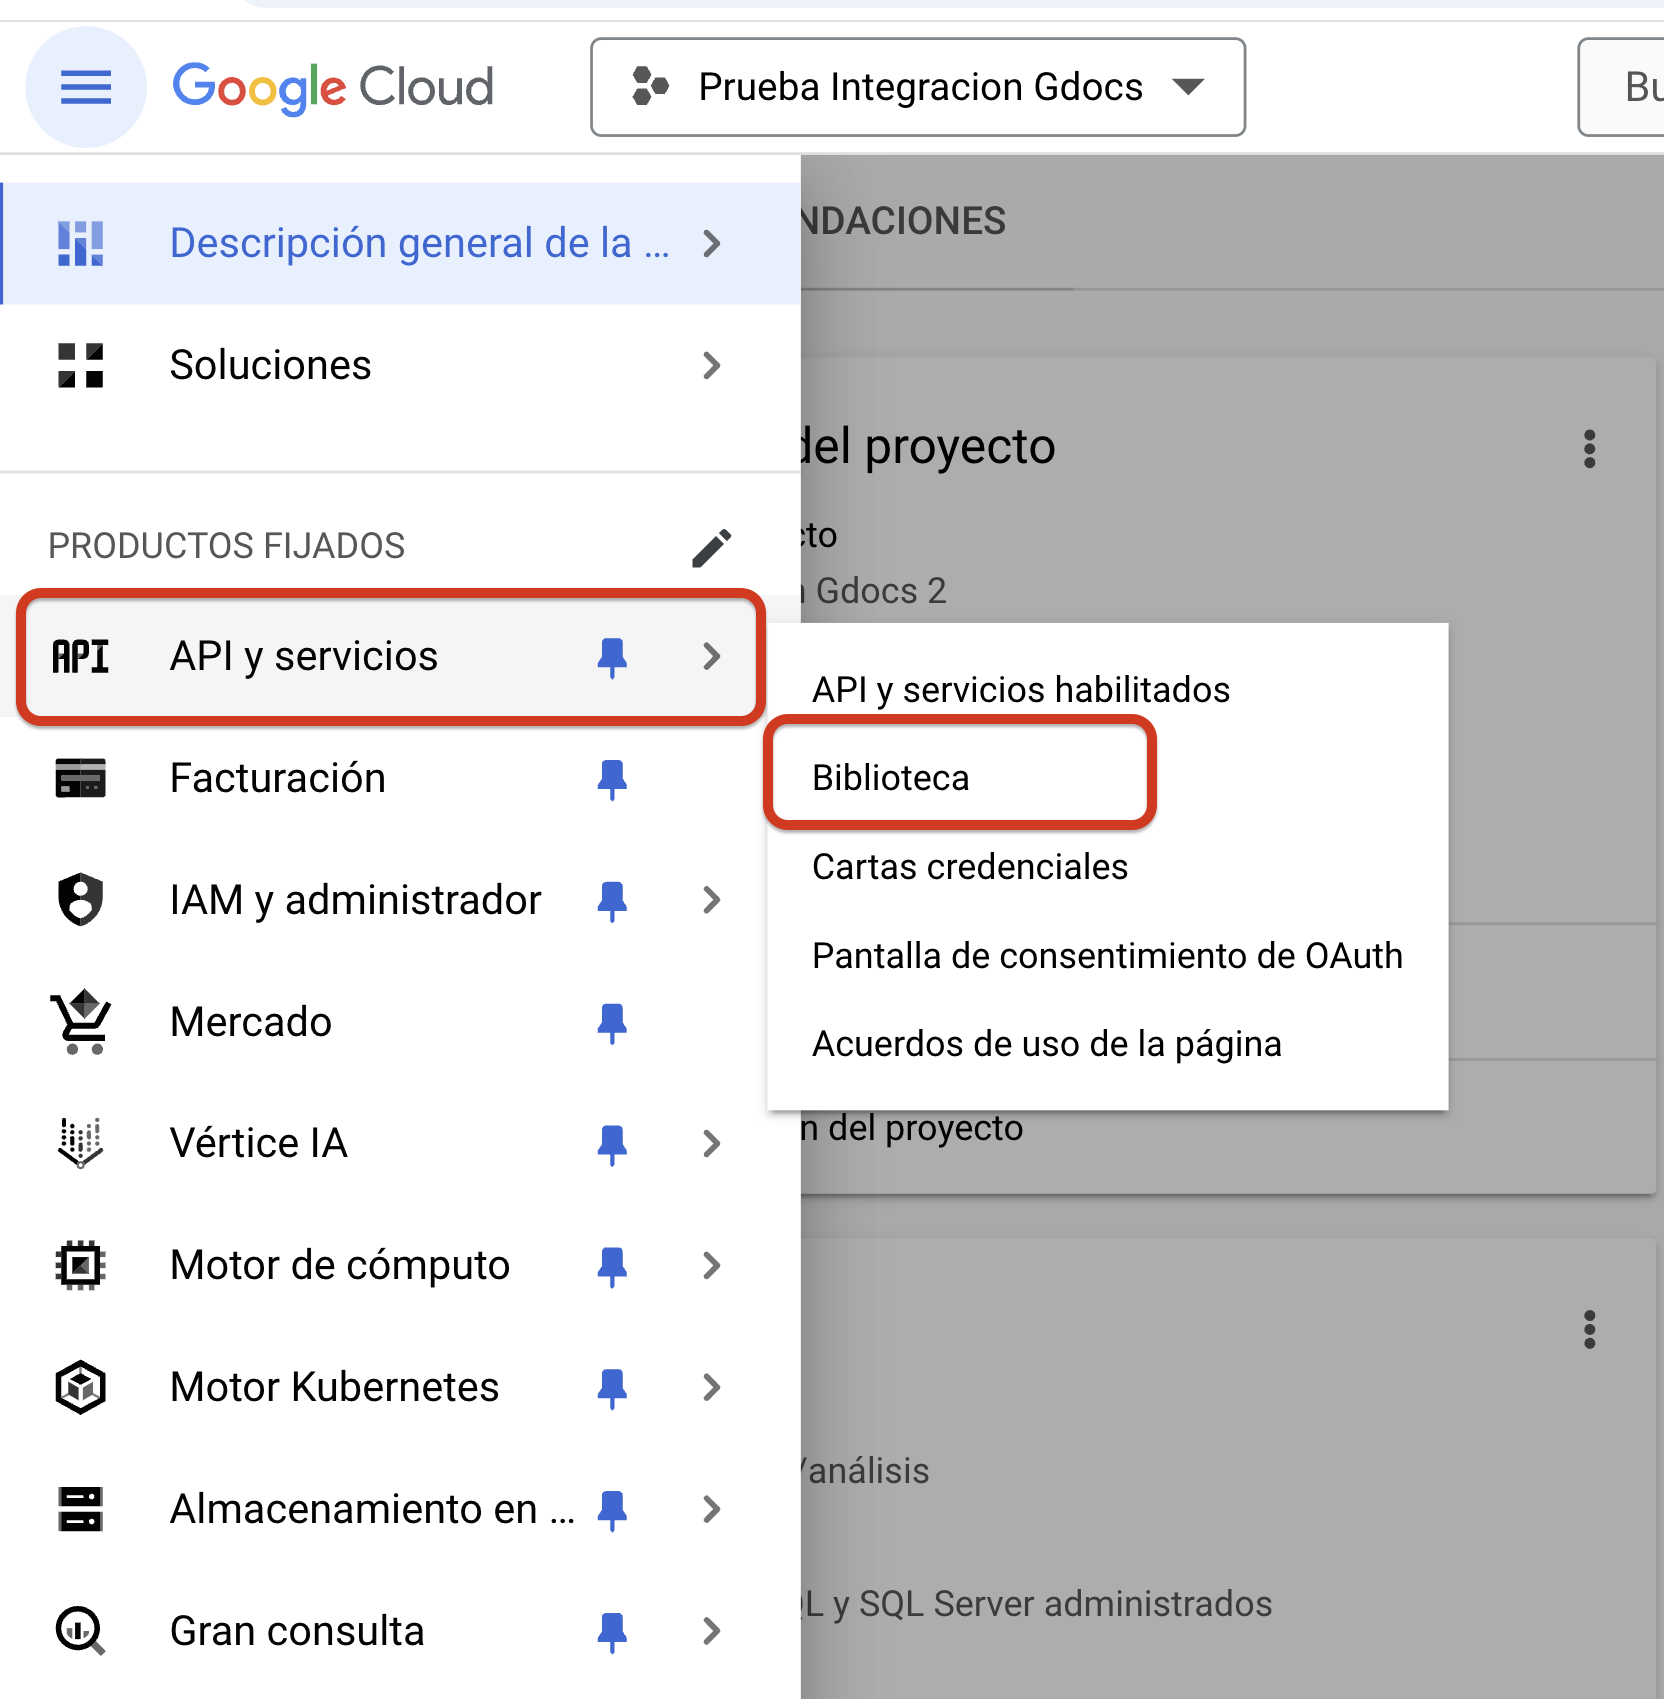Open the Prueba Integracion Gdocs project selector

pyautogui.click(x=917, y=88)
